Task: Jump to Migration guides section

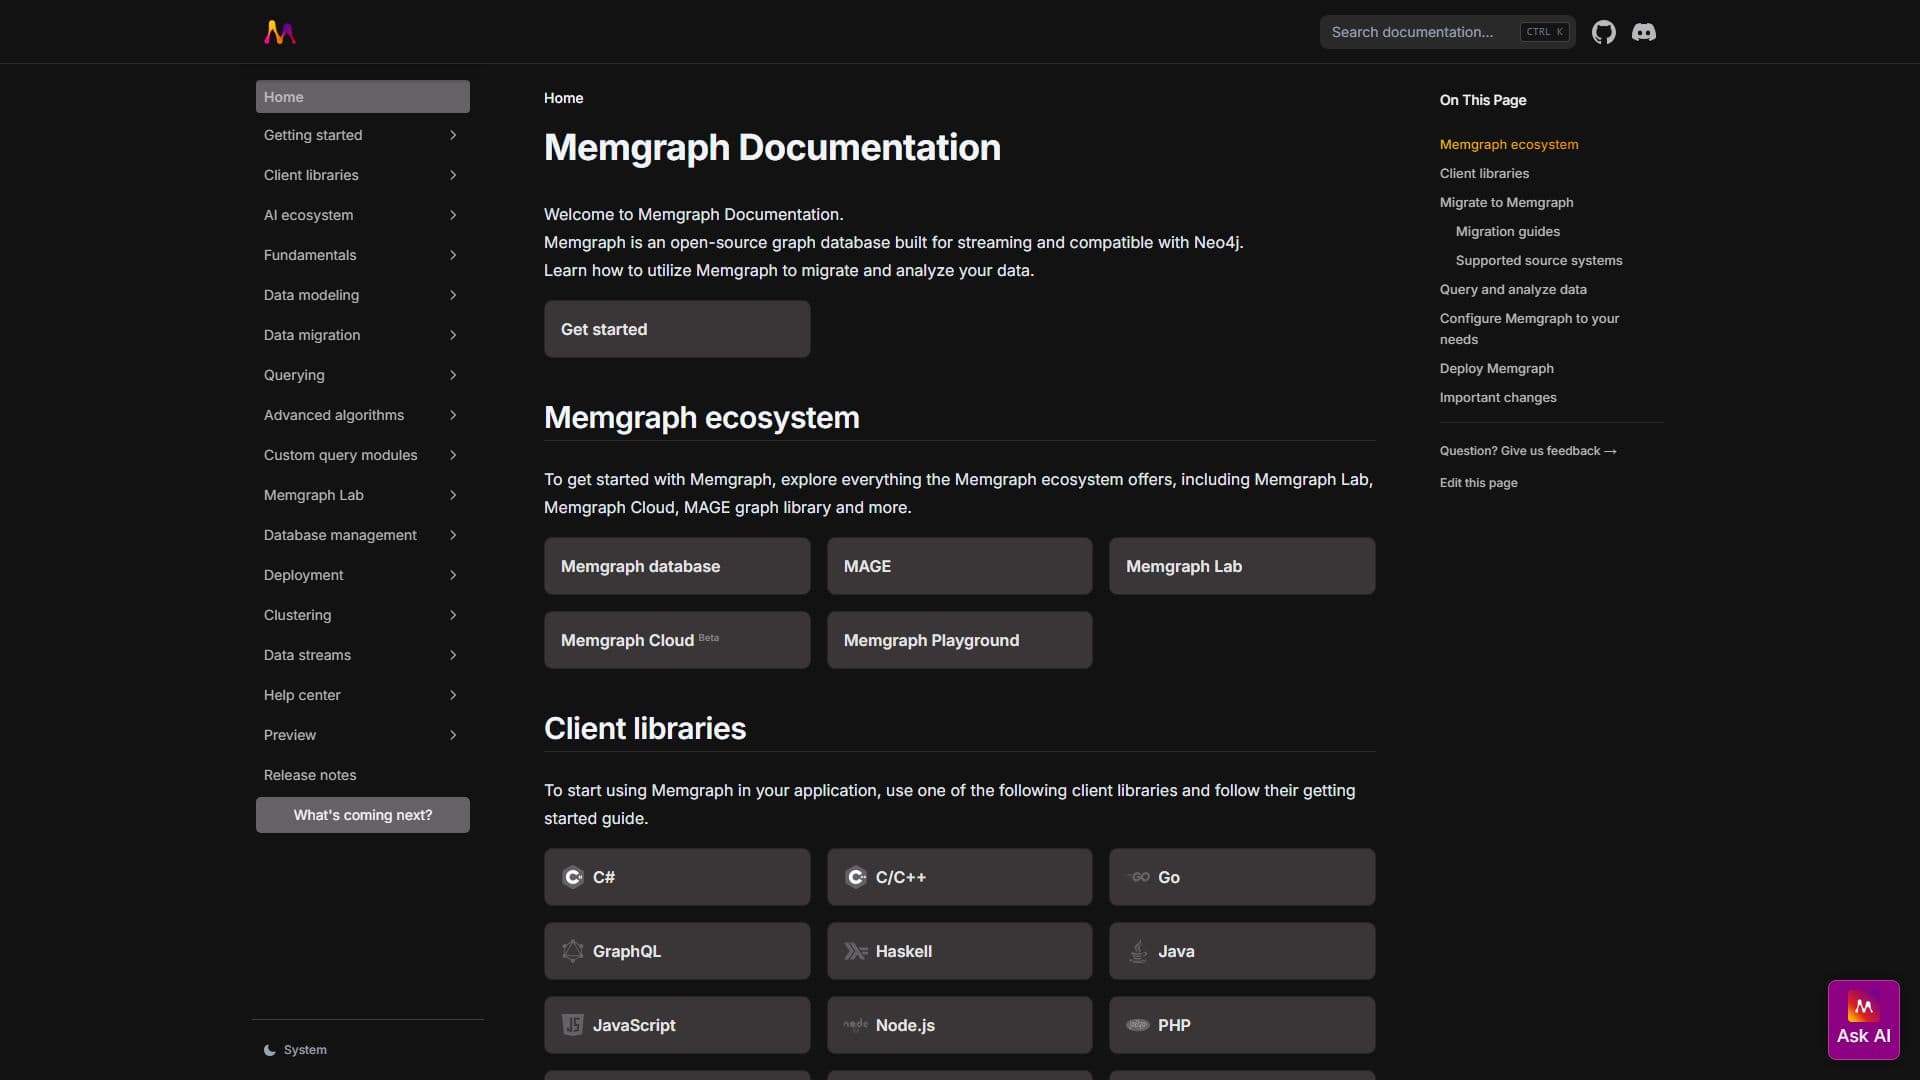Action: (1507, 231)
